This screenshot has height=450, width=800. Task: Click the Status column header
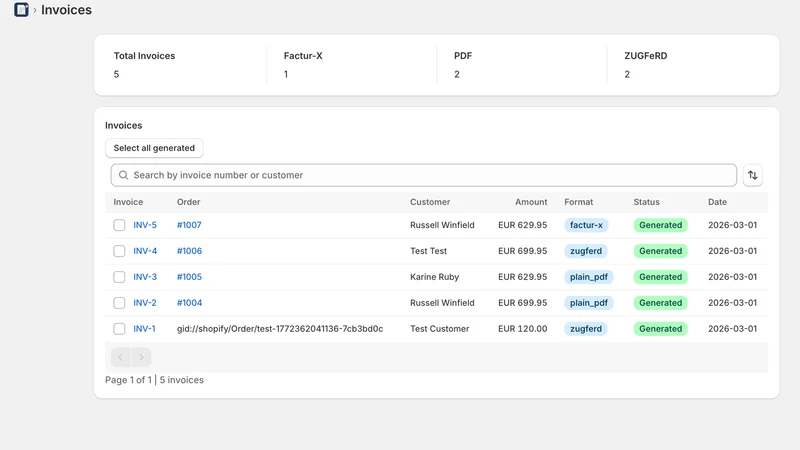(646, 202)
